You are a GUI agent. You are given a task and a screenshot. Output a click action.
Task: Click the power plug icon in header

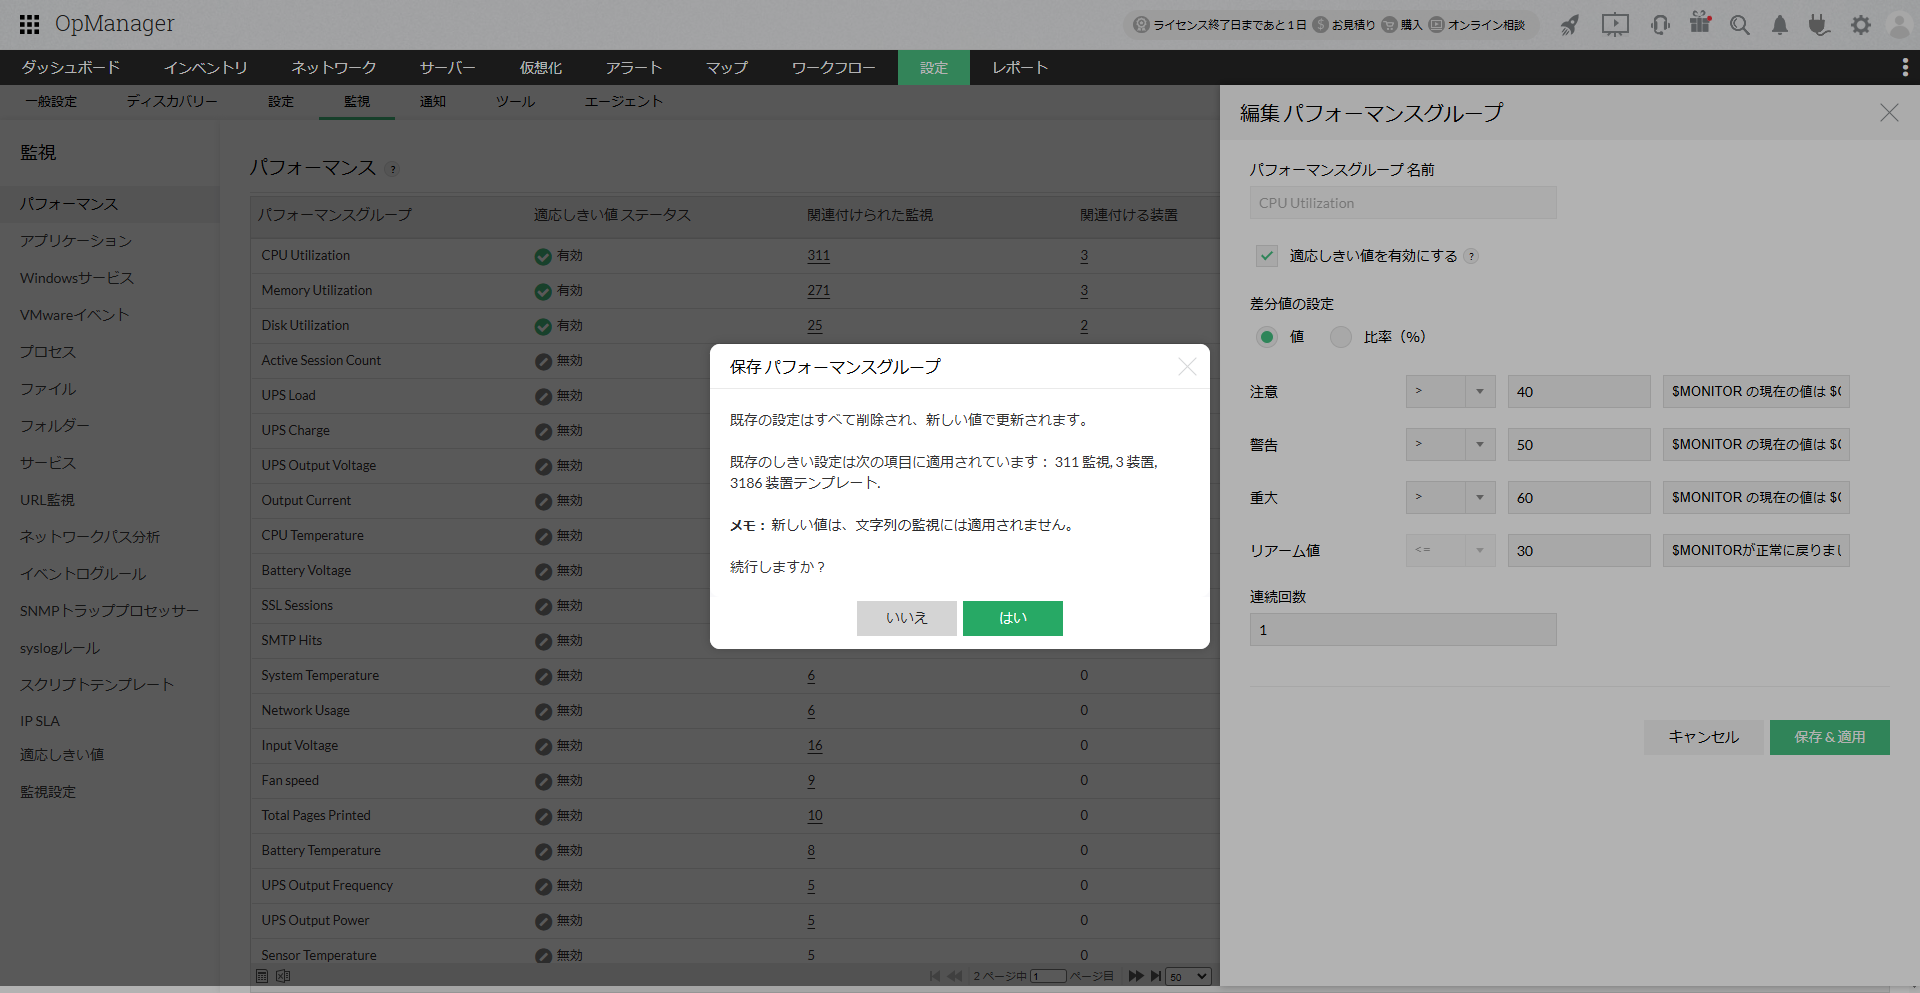[1819, 25]
